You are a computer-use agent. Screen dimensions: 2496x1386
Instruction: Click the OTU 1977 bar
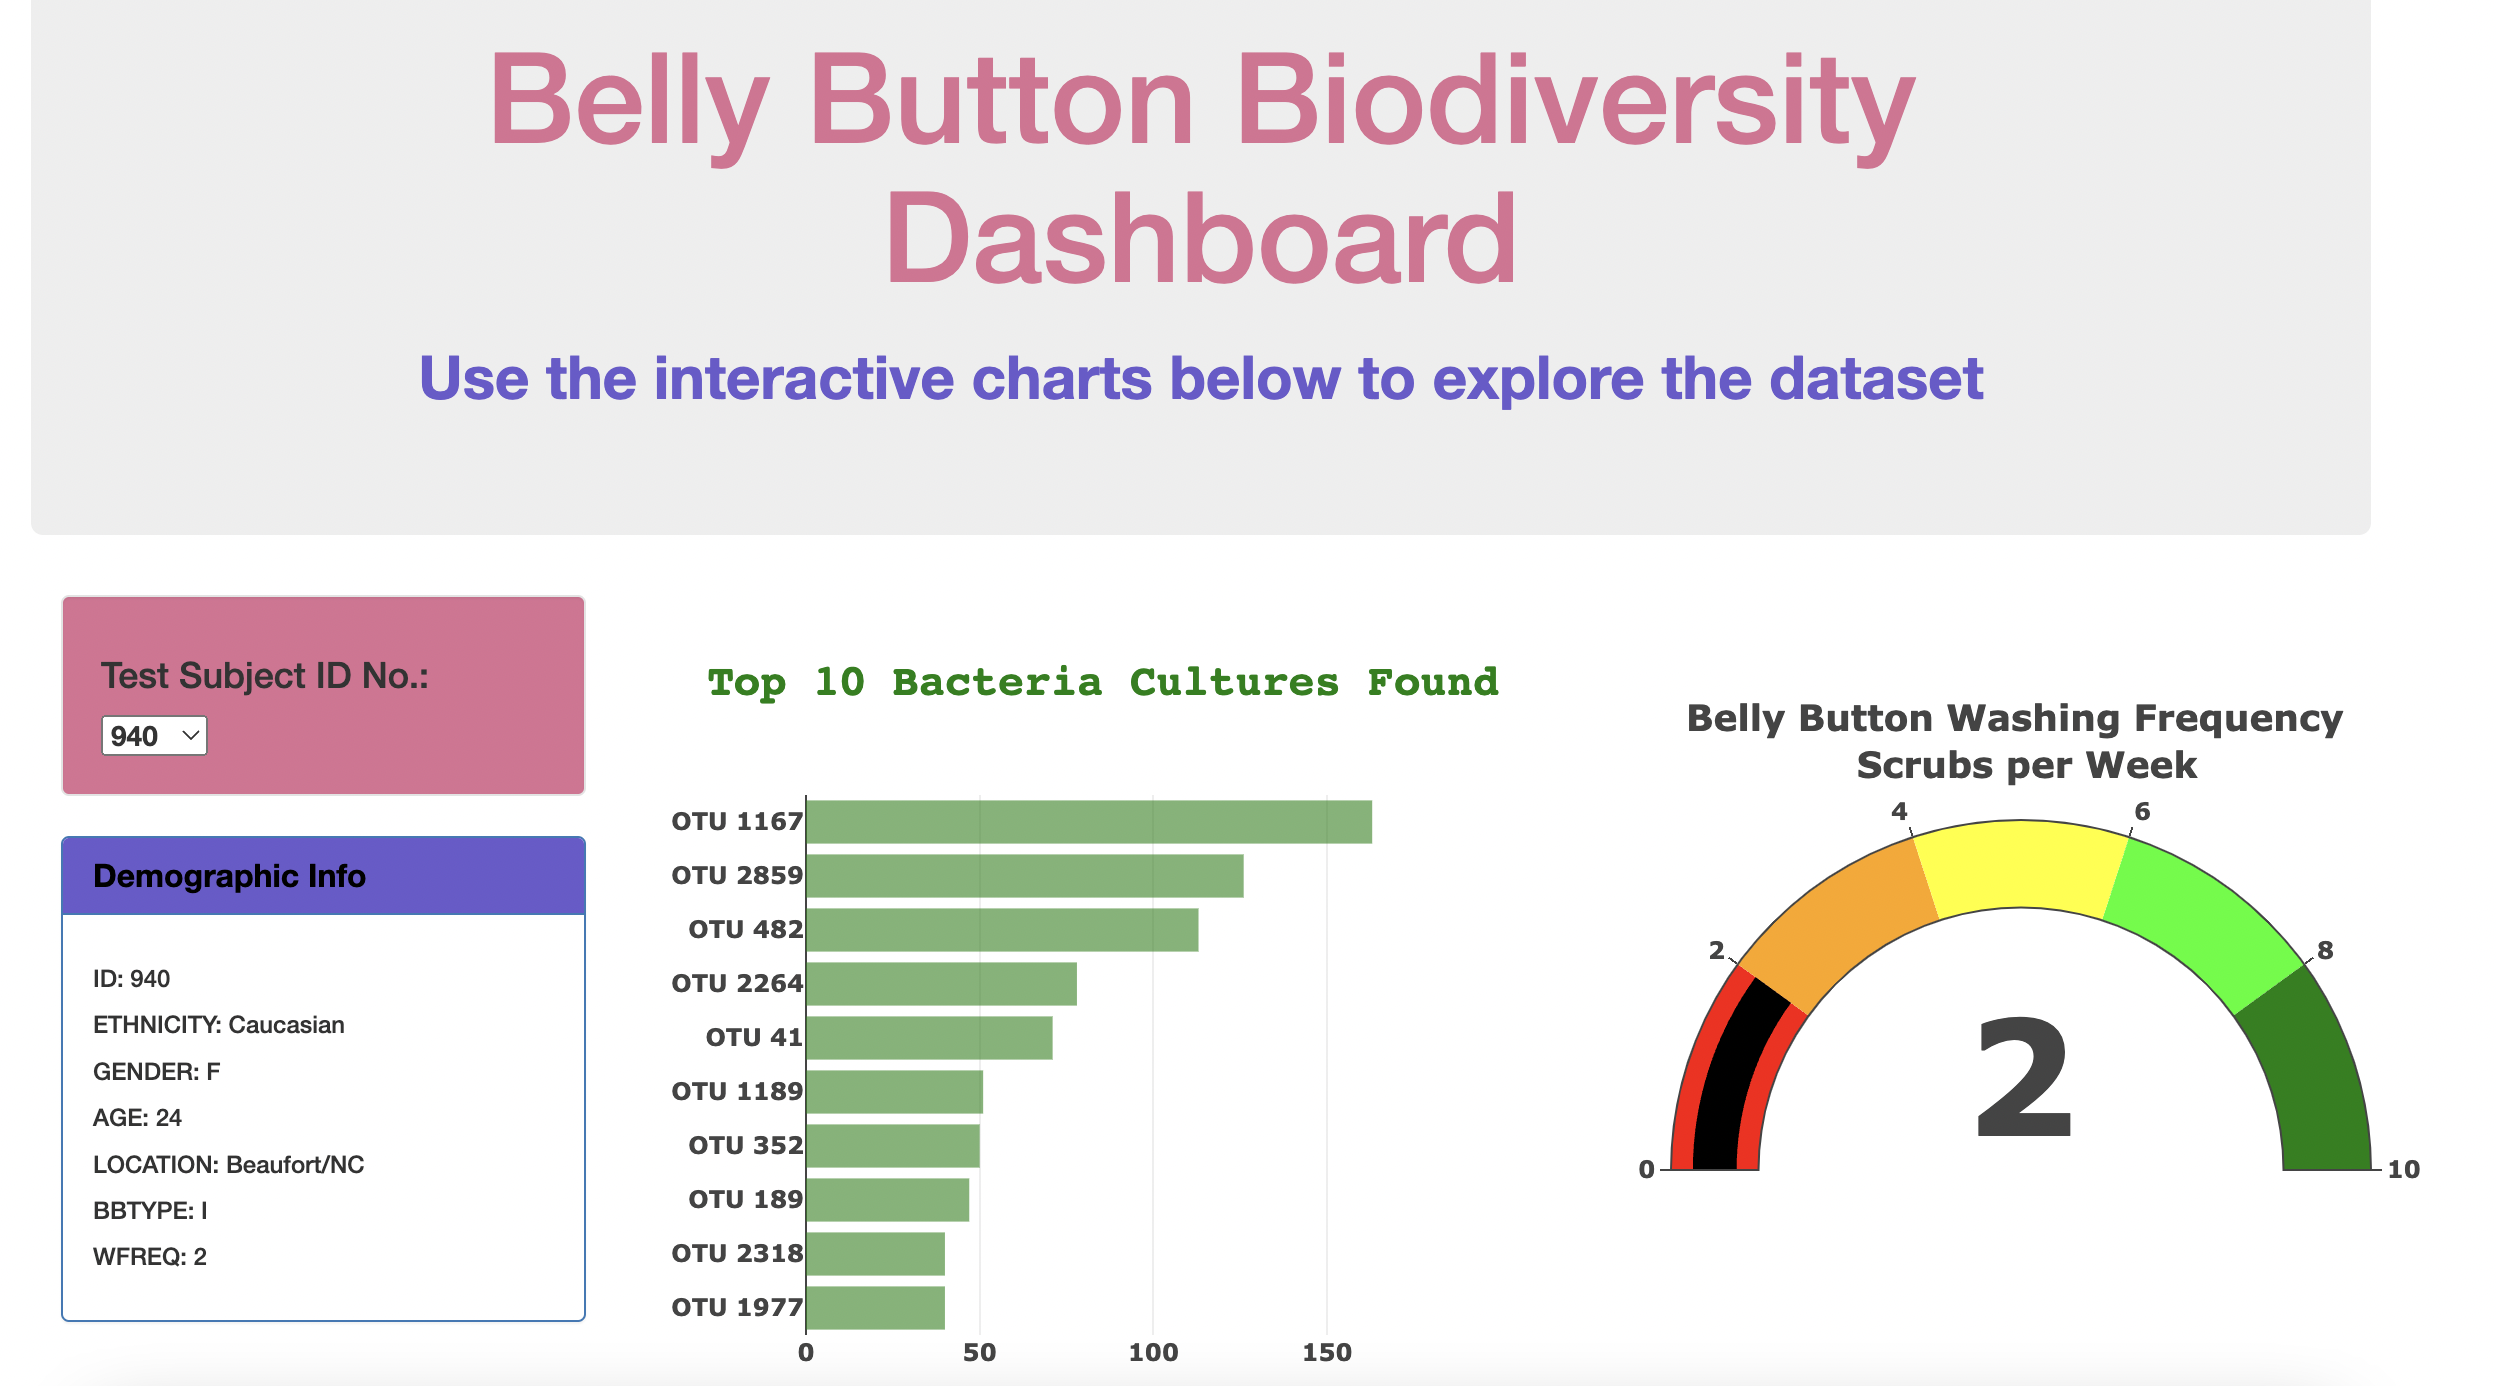(x=875, y=1306)
